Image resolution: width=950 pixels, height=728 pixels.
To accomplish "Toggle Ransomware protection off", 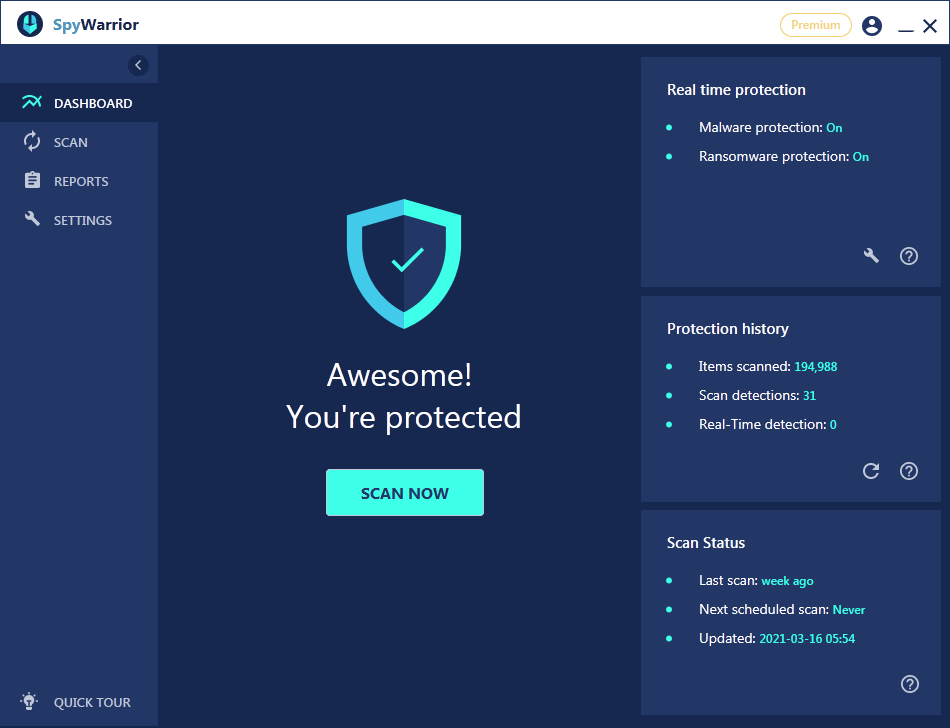I will (x=861, y=156).
